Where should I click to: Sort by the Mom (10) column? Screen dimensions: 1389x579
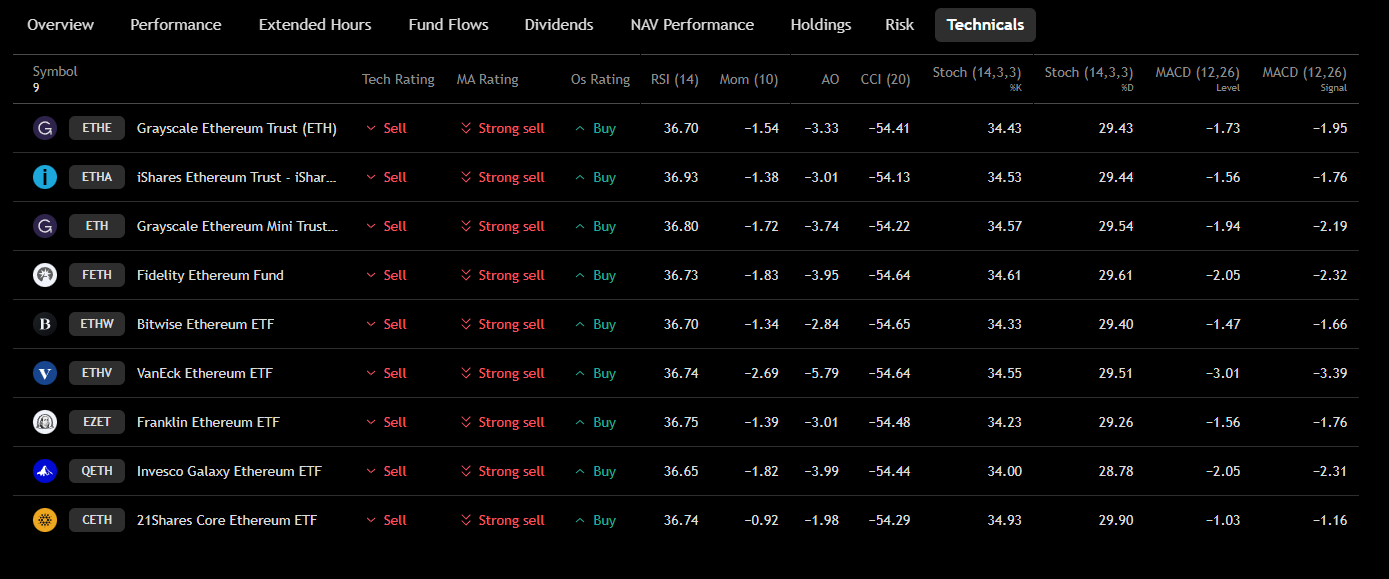(x=749, y=79)
